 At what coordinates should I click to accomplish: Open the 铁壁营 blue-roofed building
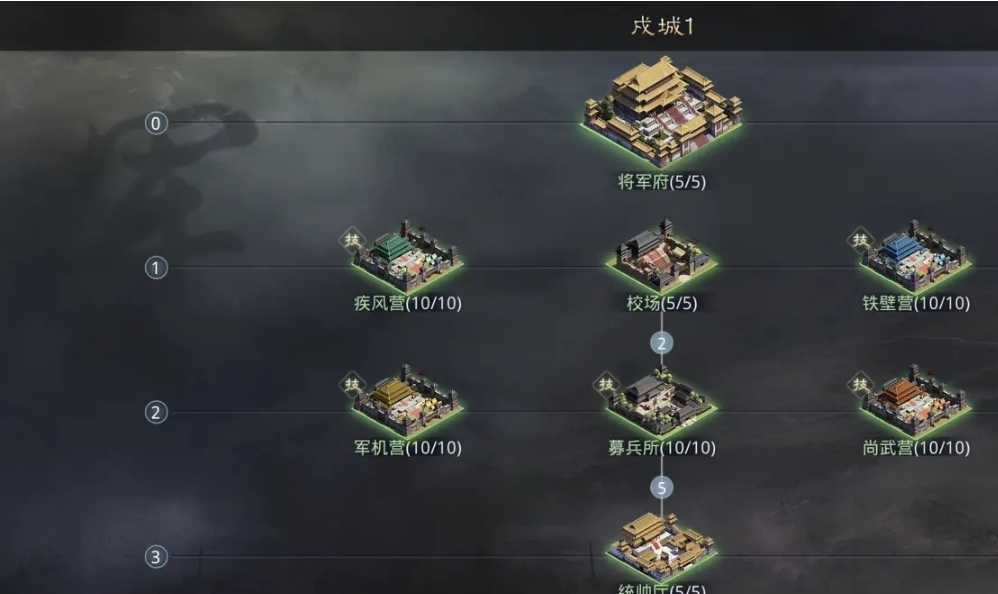click(x=916, y=256)
